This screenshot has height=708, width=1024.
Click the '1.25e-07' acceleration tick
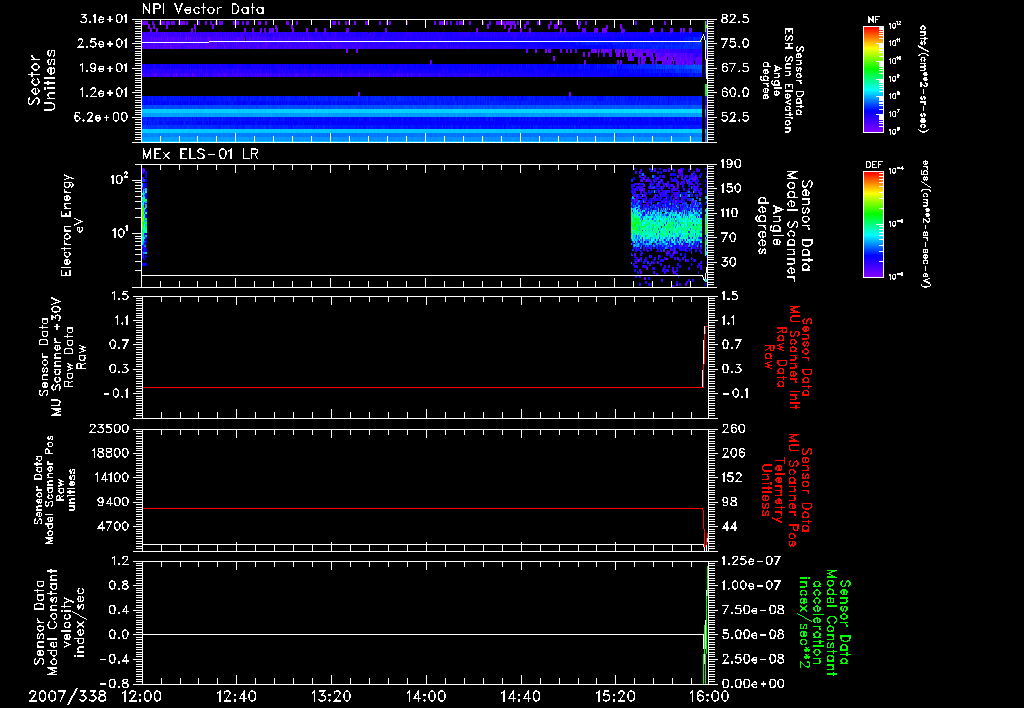tap(750, 561)
